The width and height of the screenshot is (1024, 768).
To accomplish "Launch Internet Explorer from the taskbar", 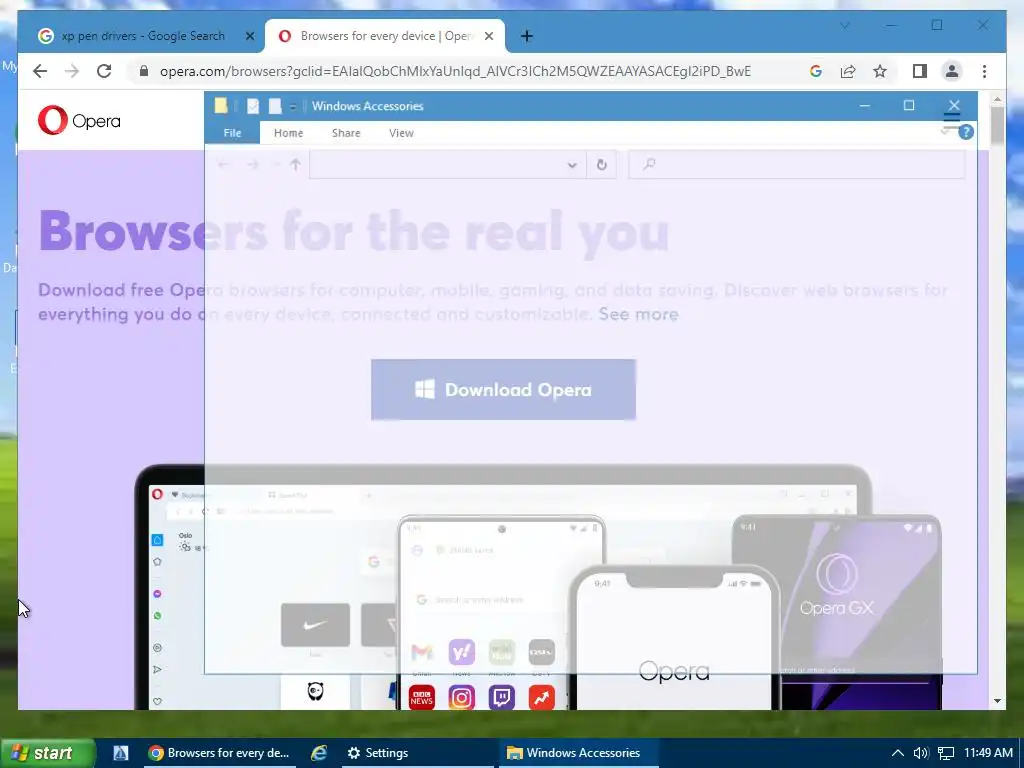I will tap(319, 753).
